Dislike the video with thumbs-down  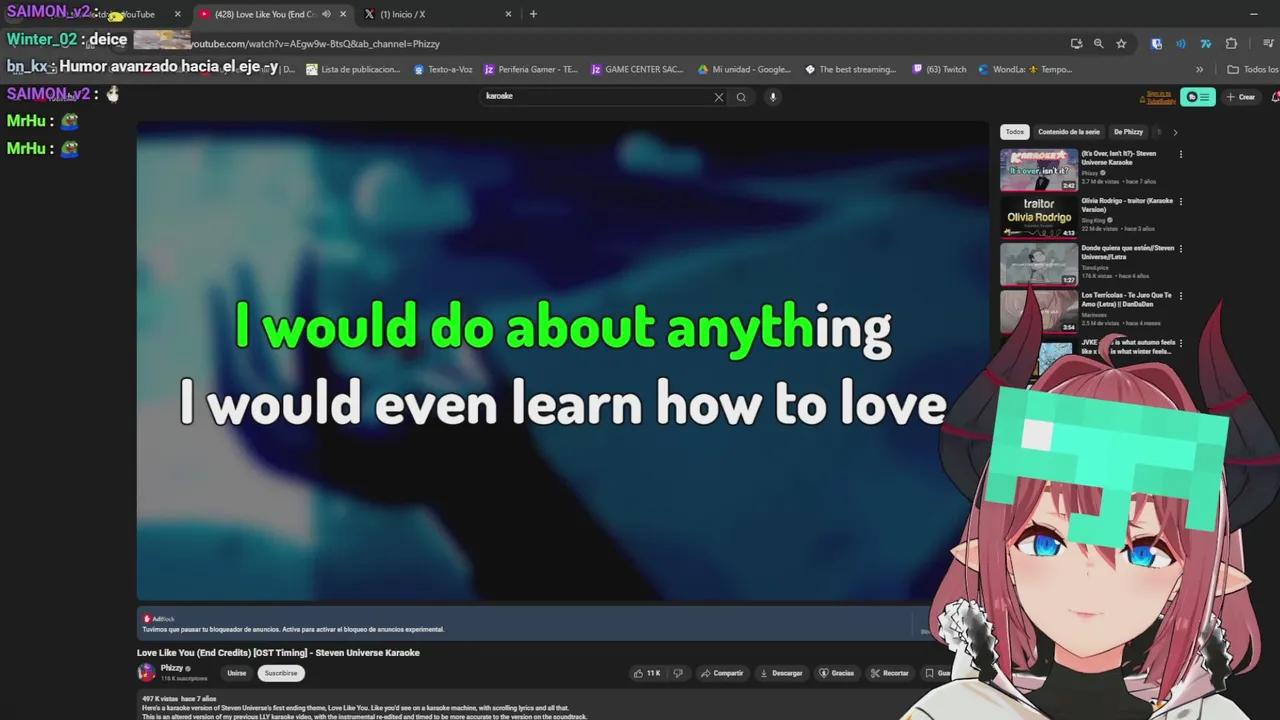point(678,673)
